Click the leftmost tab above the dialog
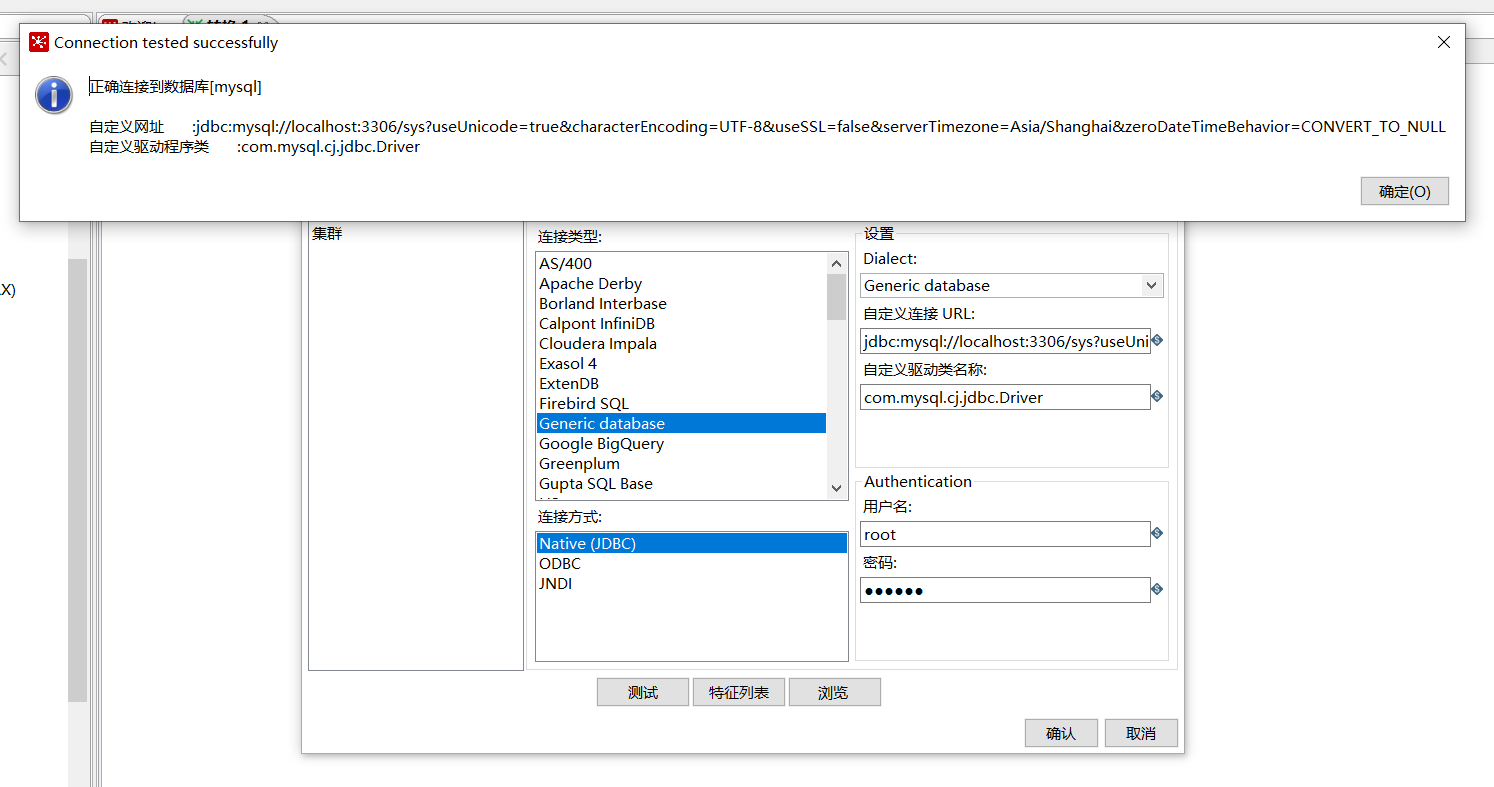The width and height of the screenshot is (1494, 787). pyautogui.click(x=45, y=15)
